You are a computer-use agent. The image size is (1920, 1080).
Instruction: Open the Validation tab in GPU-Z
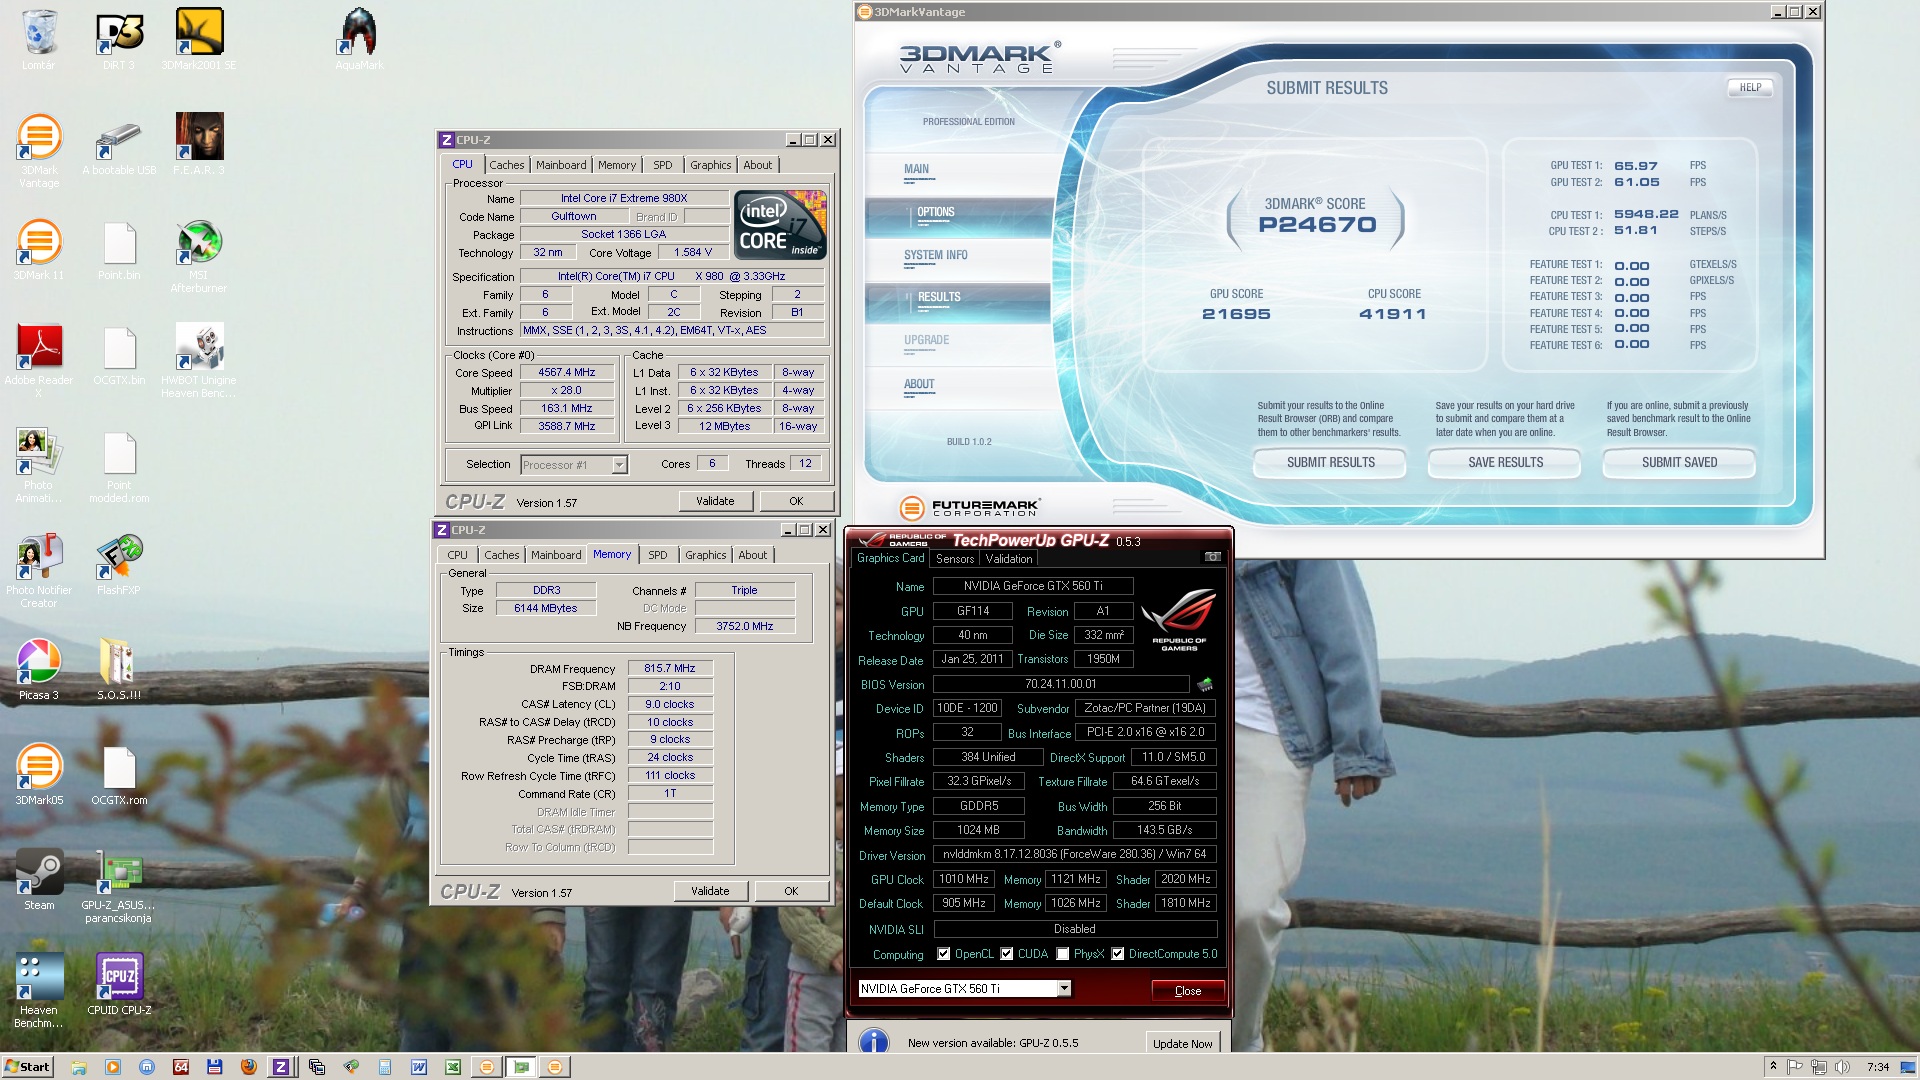(1008, 559)
